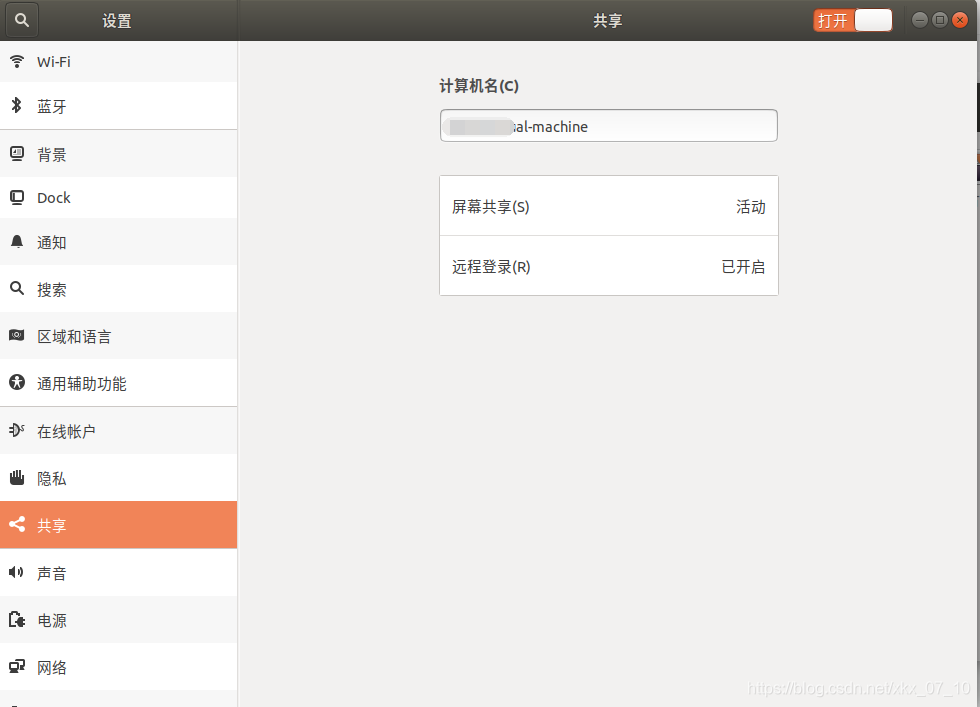Open the 远程登录(R) row
Image resolution: width=980 pixels, height=707 pixels.
point(609,266)
